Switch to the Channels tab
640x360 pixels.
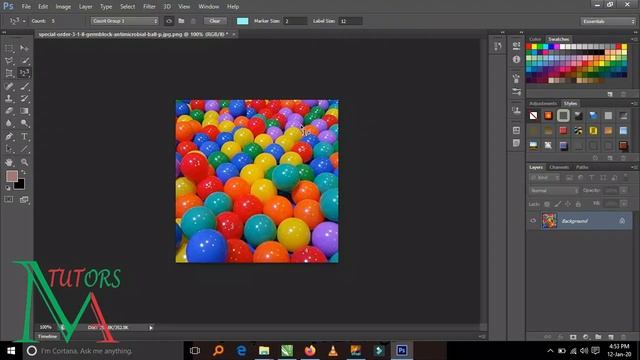point(559,167)
